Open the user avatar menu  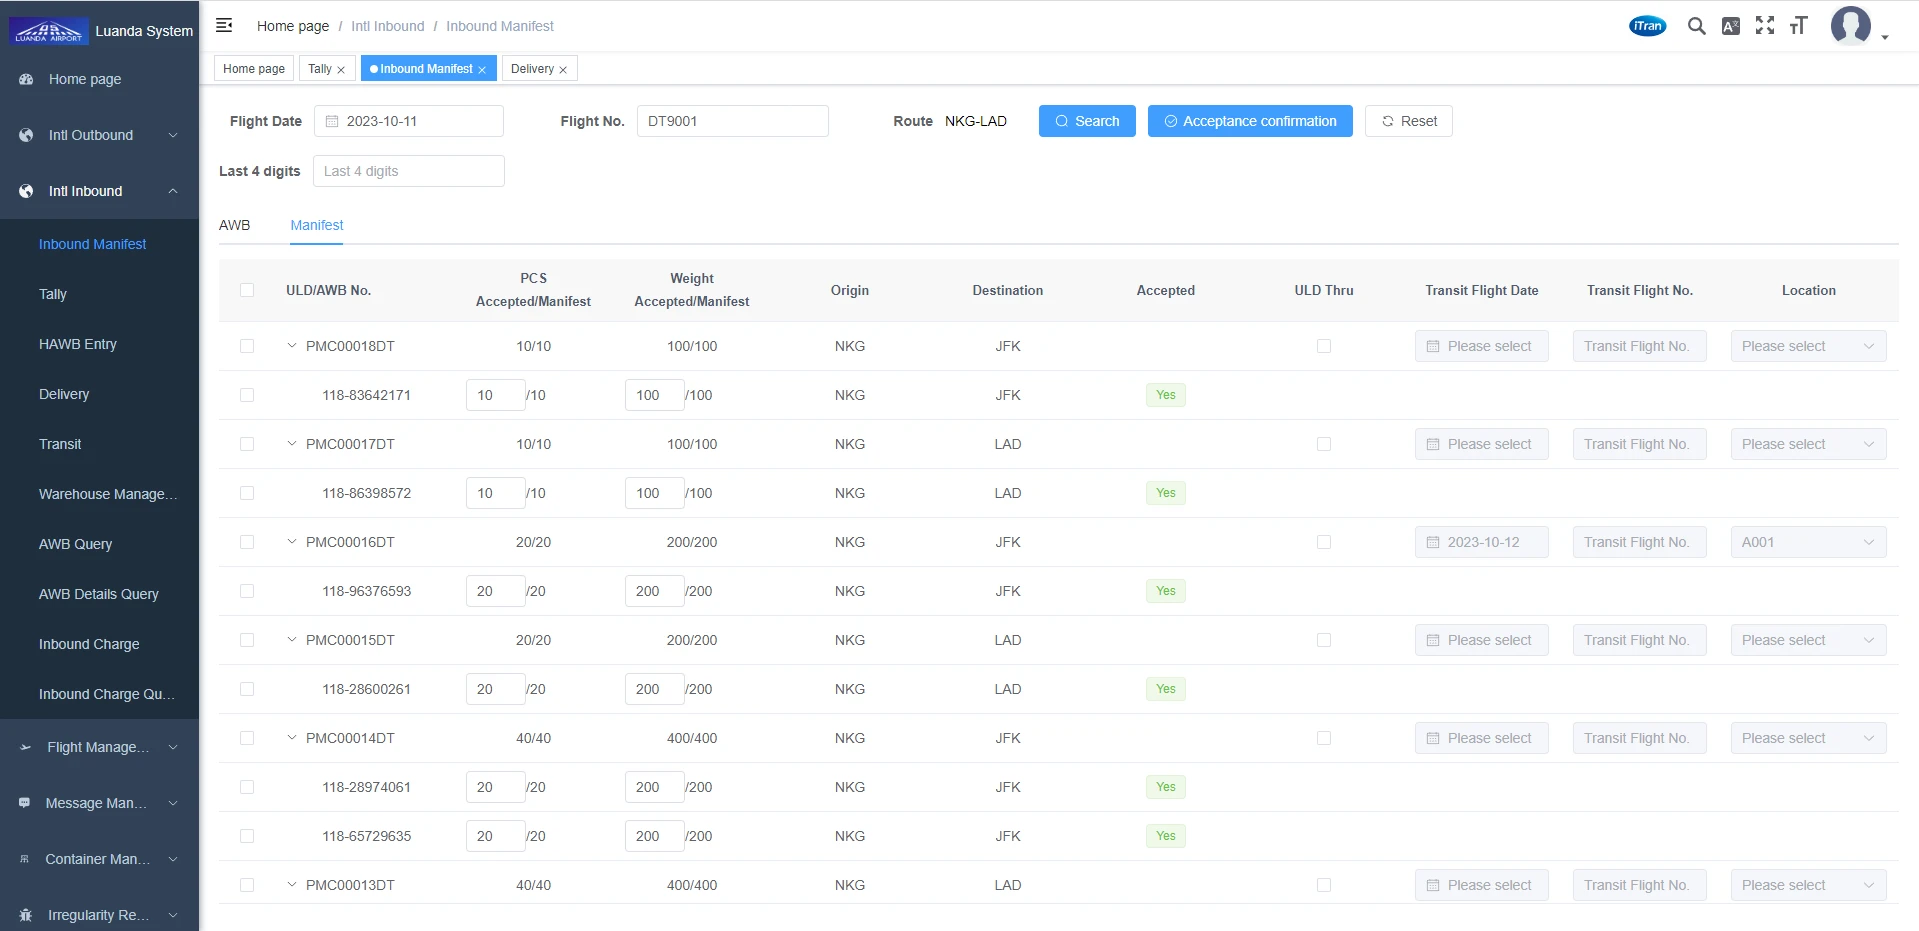[x=1851, y=26]
